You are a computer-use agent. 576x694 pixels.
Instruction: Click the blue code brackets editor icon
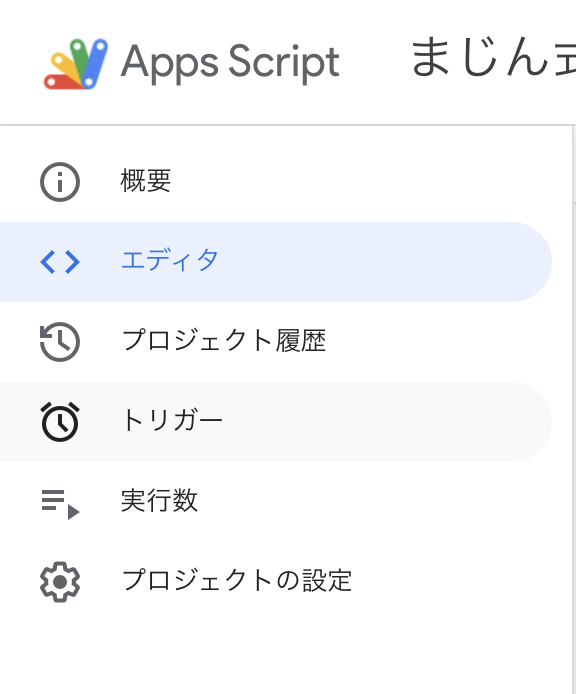point(60,262)
